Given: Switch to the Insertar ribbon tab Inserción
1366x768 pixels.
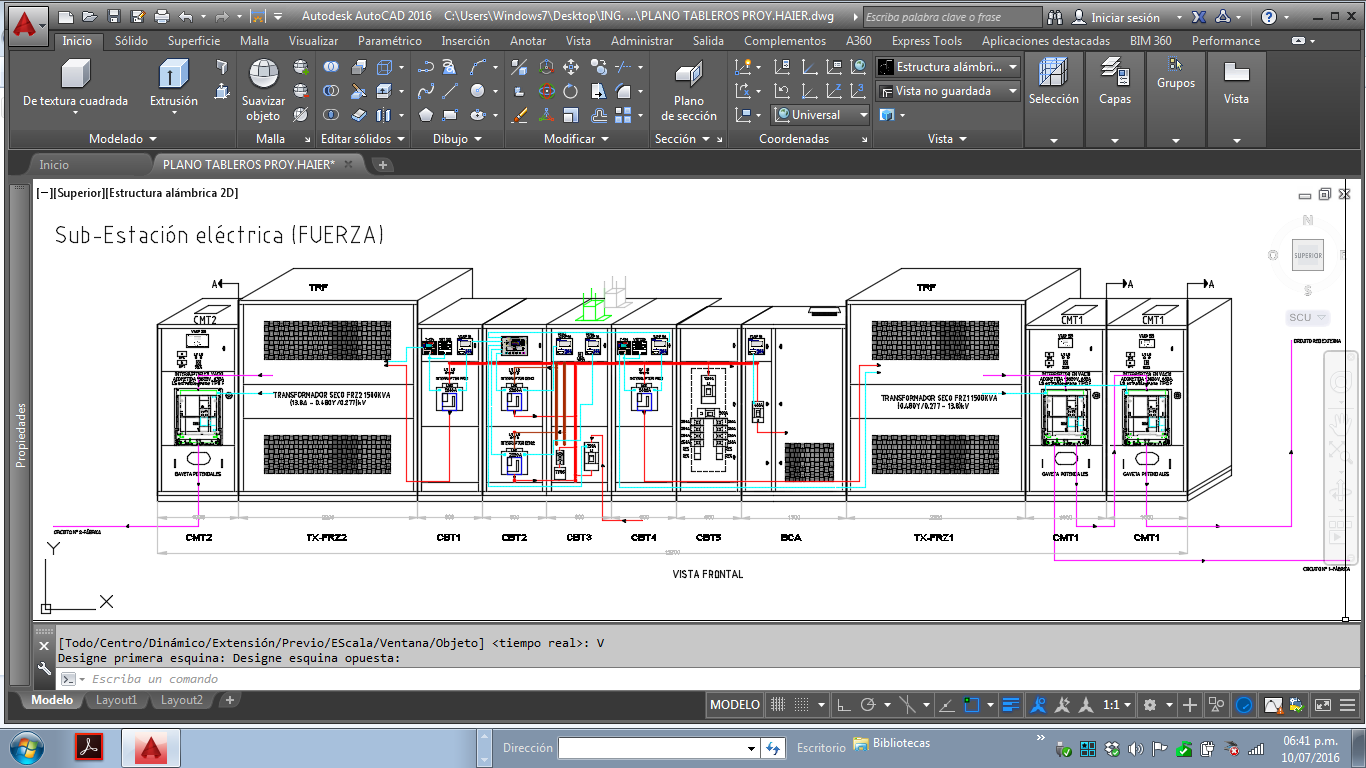Looking at the screenshot, I should click(x=465, y=41).
